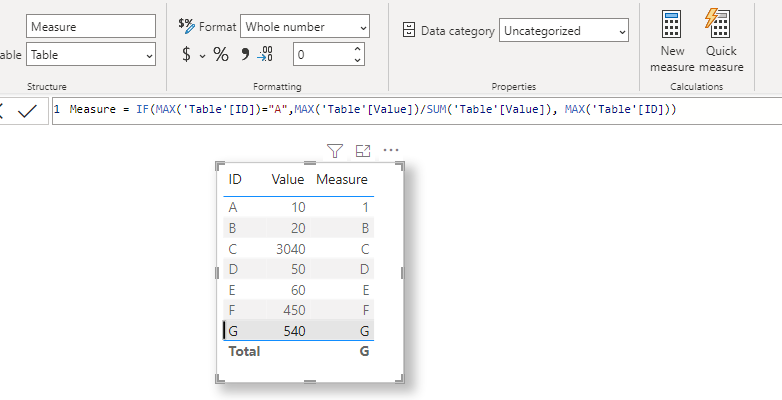This screenshot has width=782, height=400.
Task: Enter focus mode for the table visual
Action: tap(363, 151)
